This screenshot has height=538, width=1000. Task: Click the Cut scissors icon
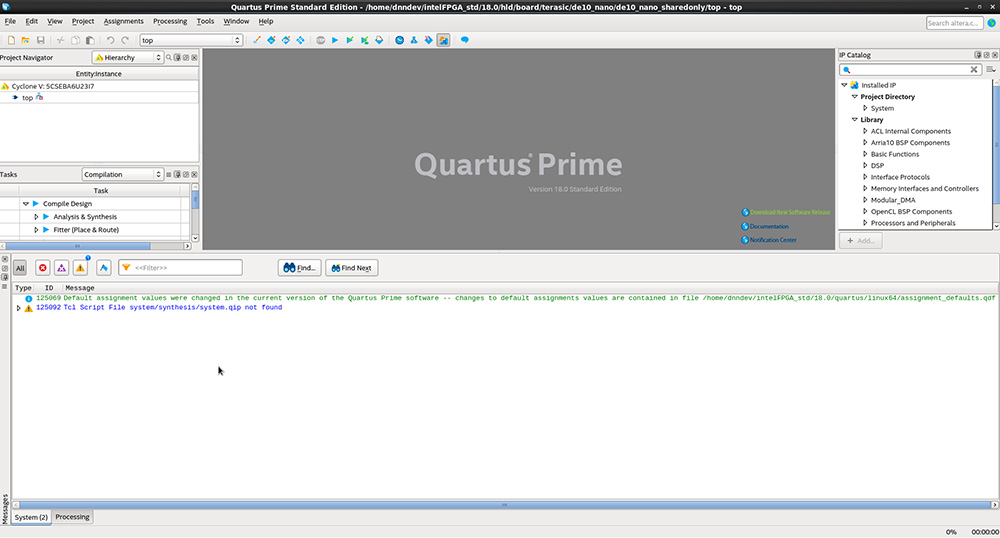click(x=61, y=40)
